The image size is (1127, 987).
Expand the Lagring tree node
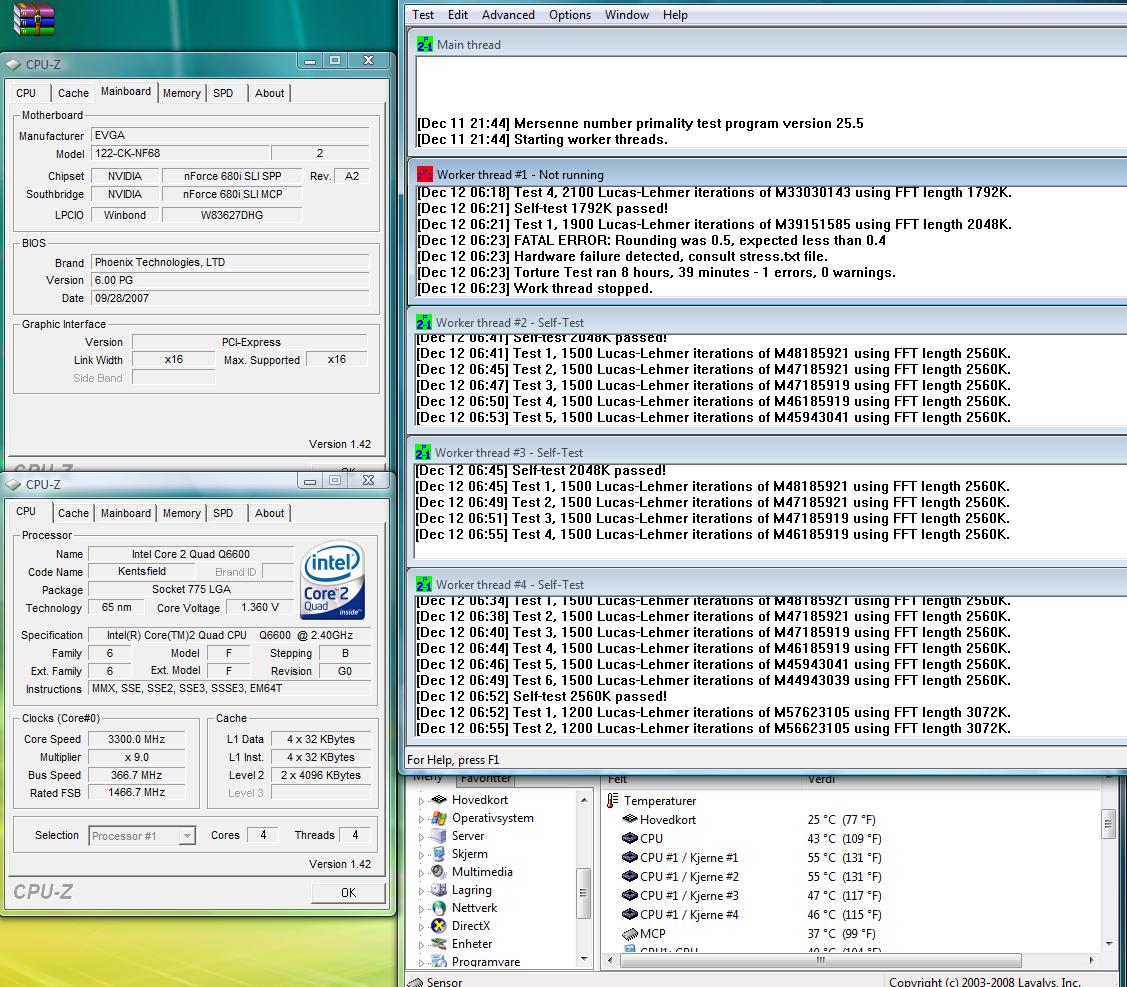point(421,890)
